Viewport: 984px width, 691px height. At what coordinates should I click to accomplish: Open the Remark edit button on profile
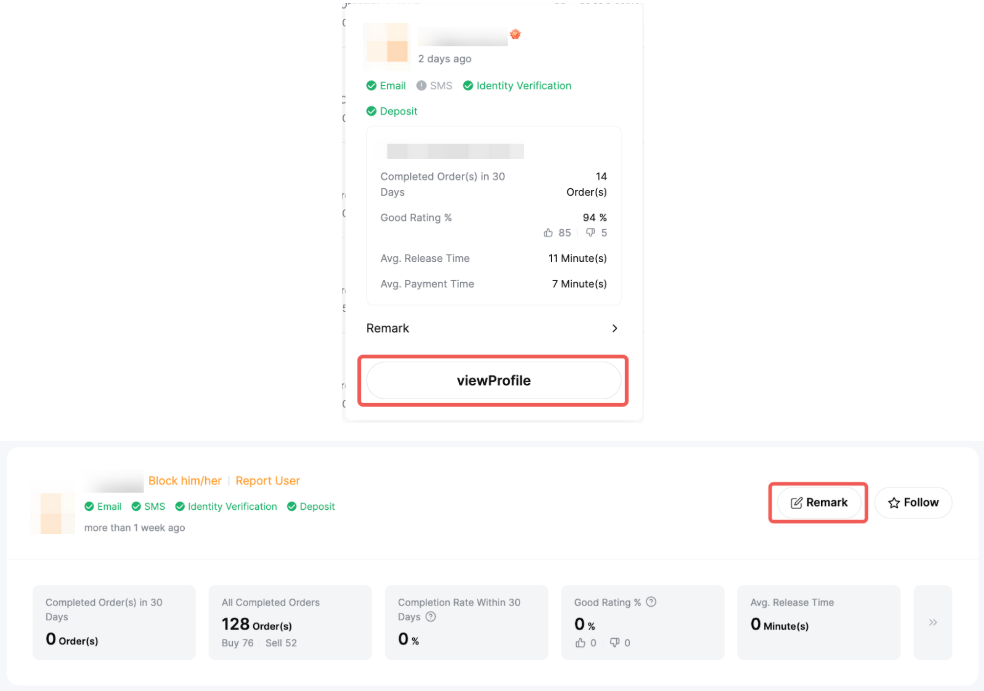pos(818,502)
